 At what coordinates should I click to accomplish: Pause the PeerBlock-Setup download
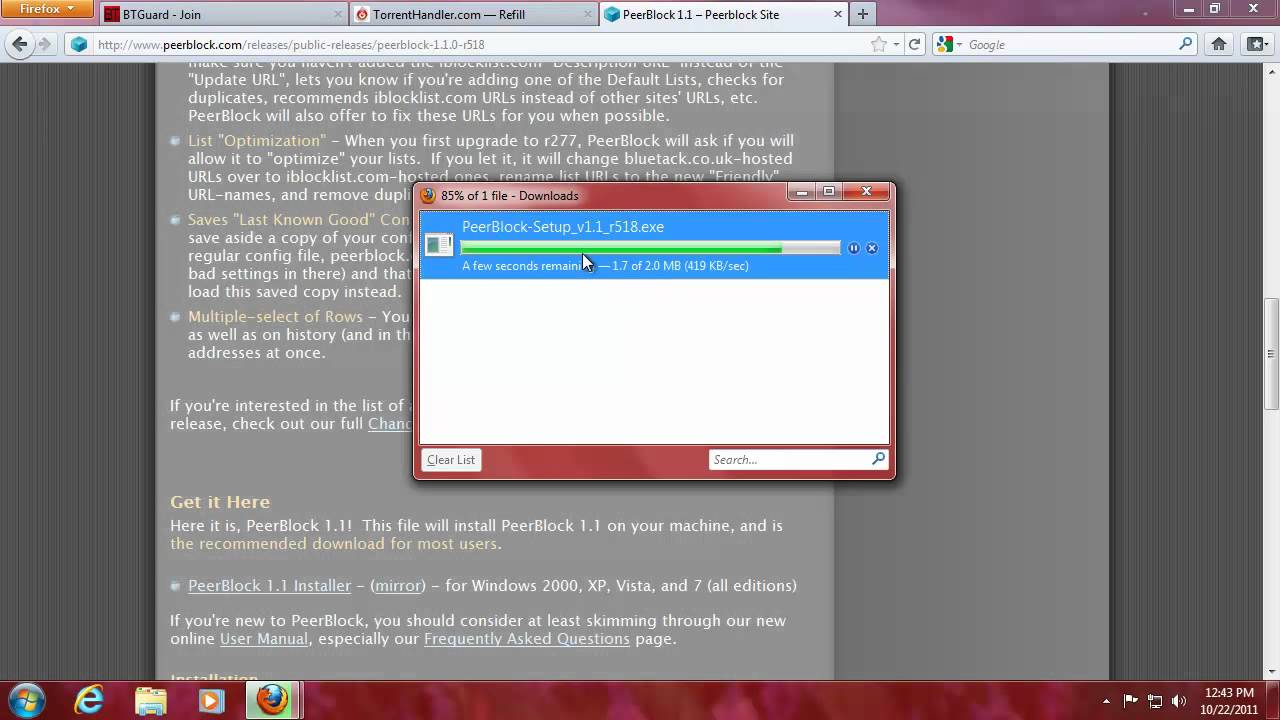click(x=853, y=248)
